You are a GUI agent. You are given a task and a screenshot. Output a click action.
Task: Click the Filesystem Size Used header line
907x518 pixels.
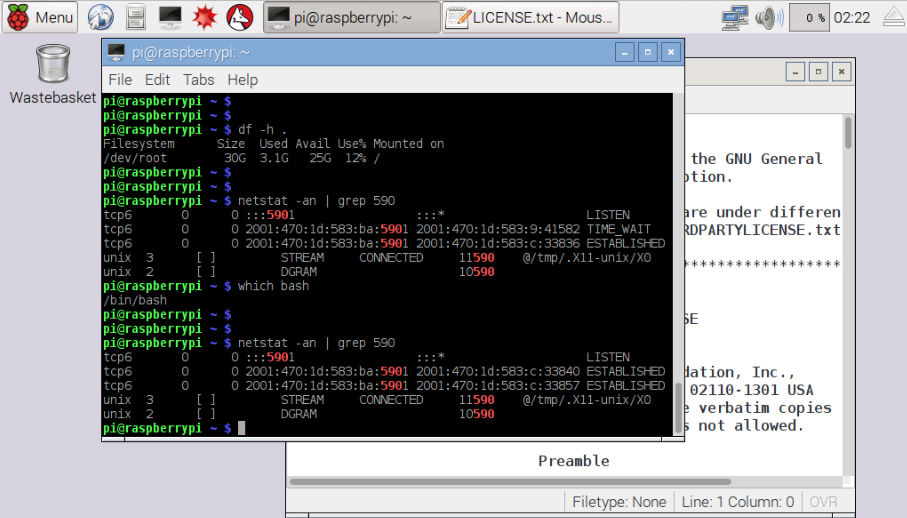(274, 144)
